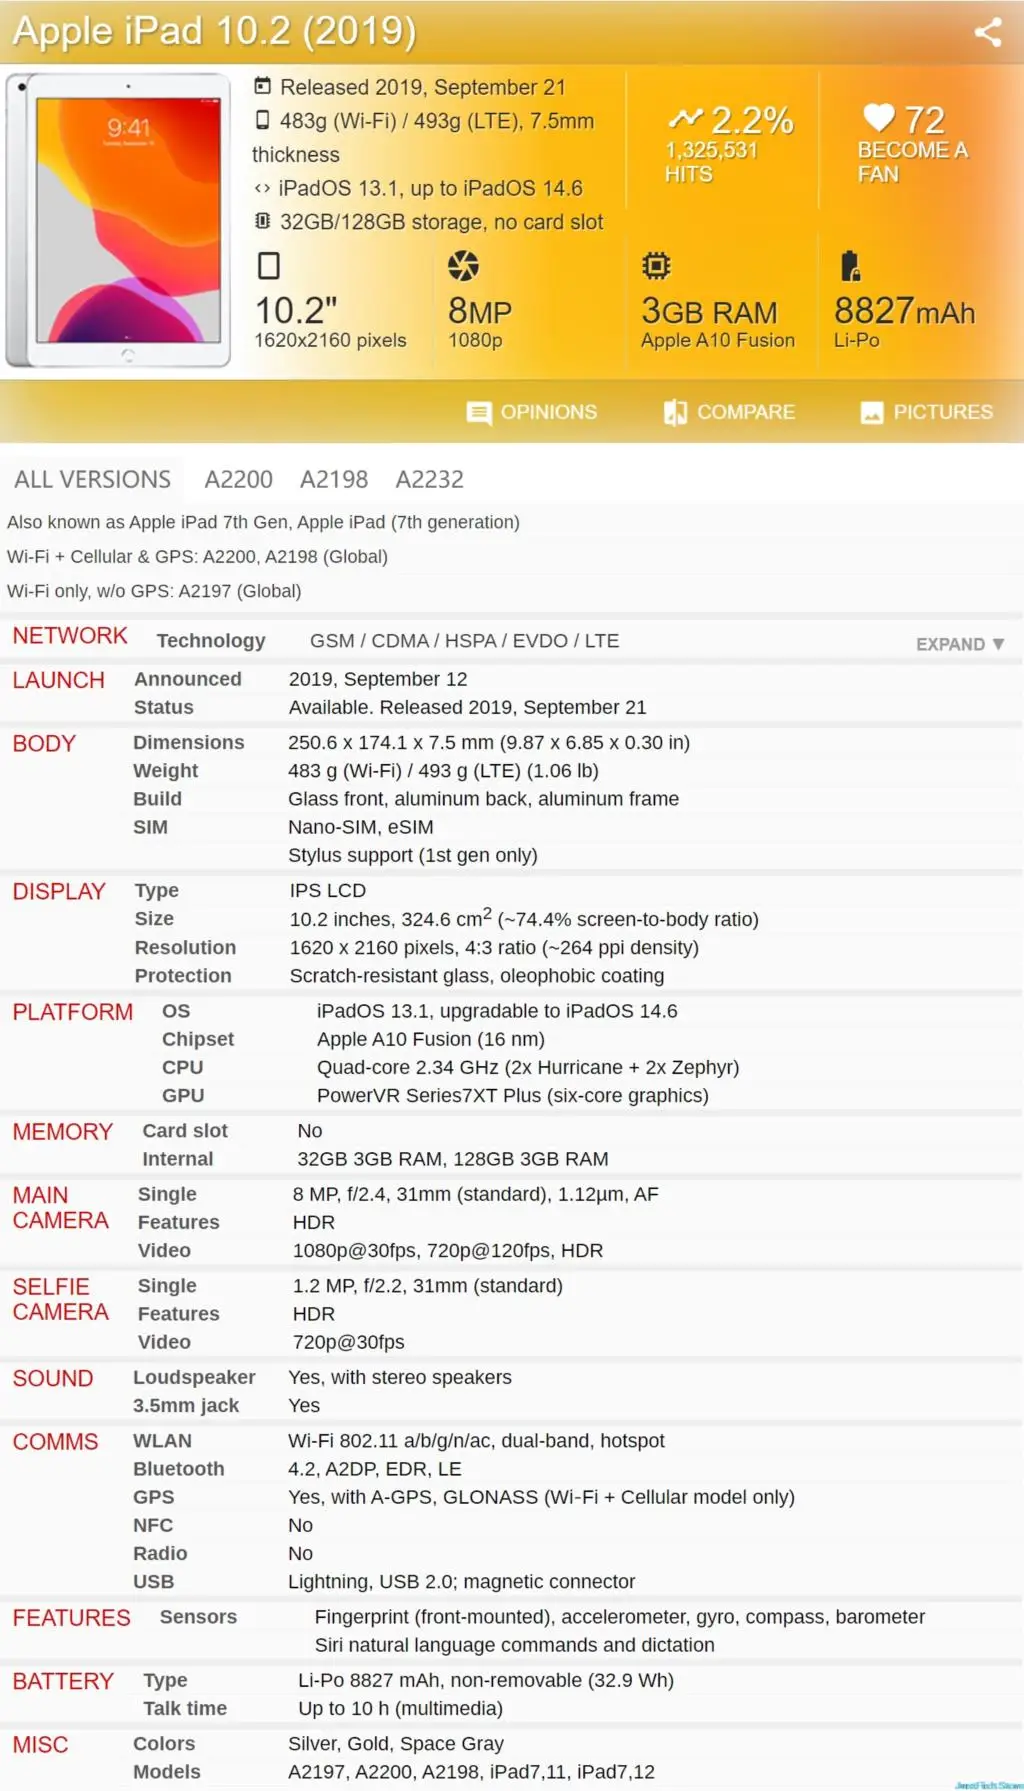The image size is (1024, 1791).
Task: Click the SELFIE CAMERA section heading
Action: tap(60, 1300)
